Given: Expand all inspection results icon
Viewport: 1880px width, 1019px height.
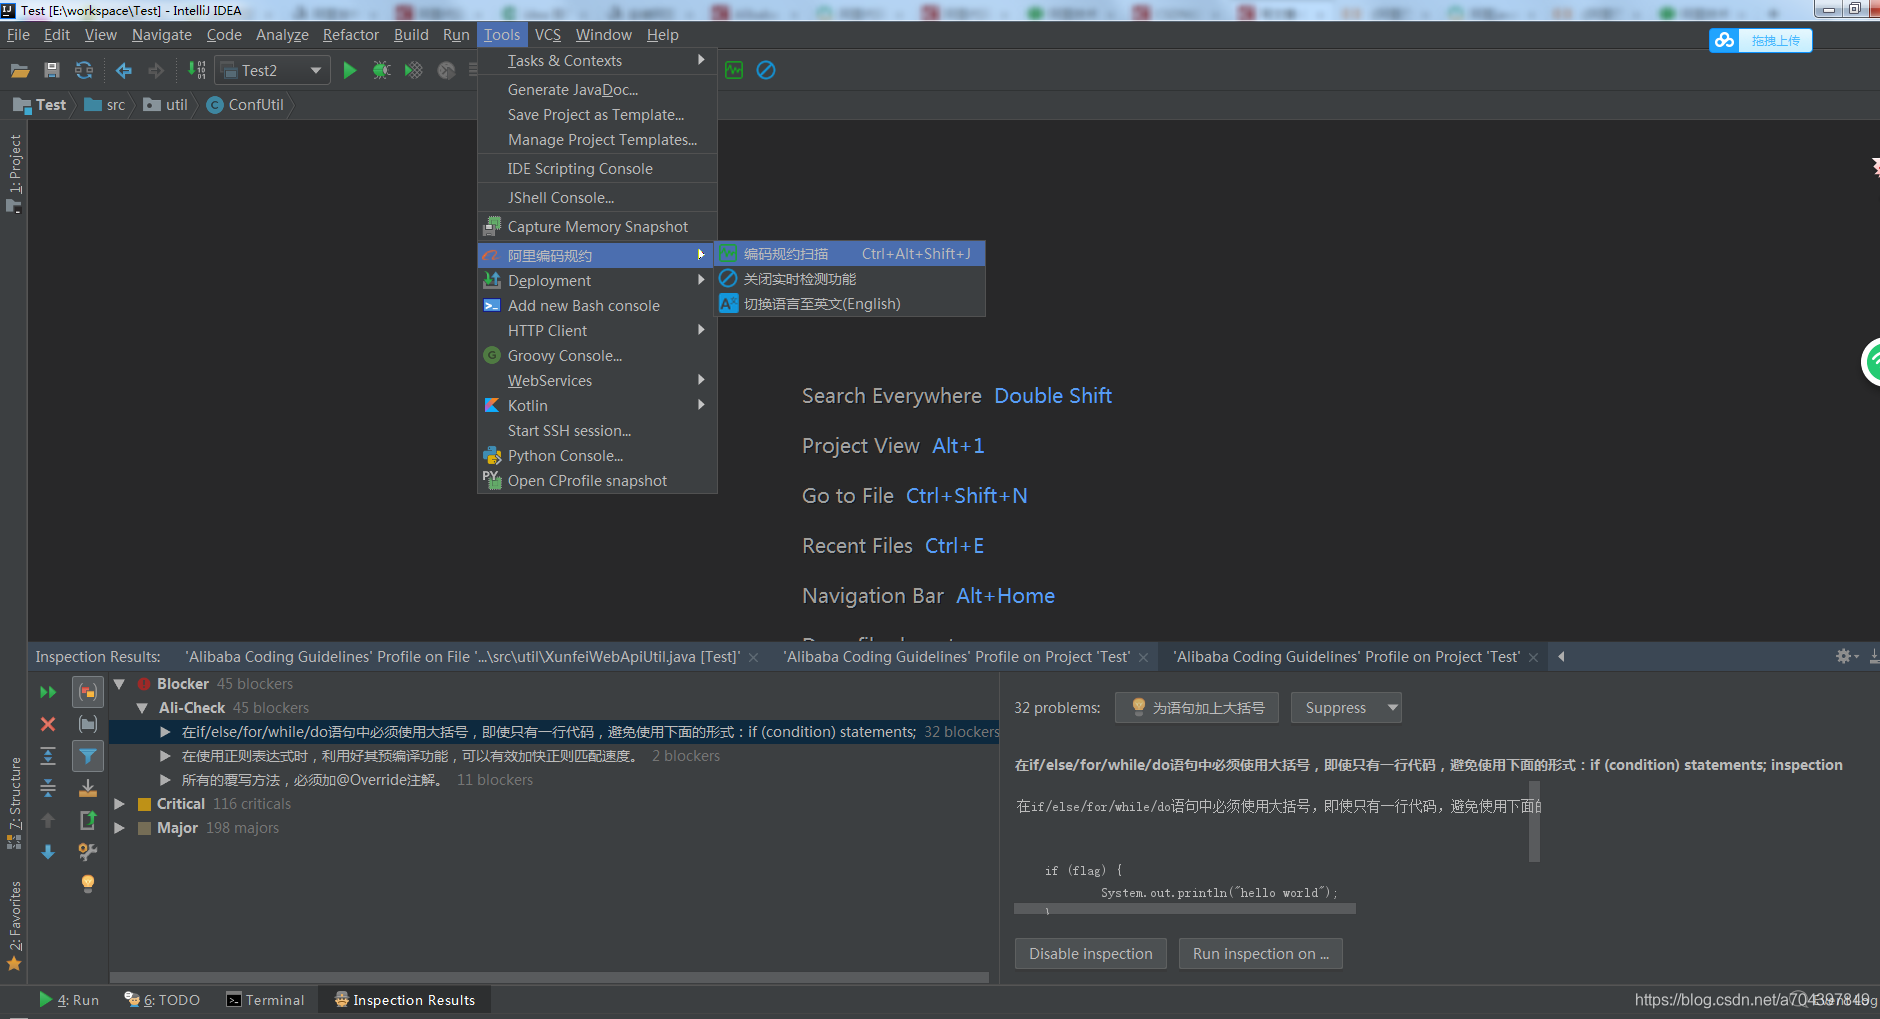Looking at the screenshot, I should pos(48,756).
